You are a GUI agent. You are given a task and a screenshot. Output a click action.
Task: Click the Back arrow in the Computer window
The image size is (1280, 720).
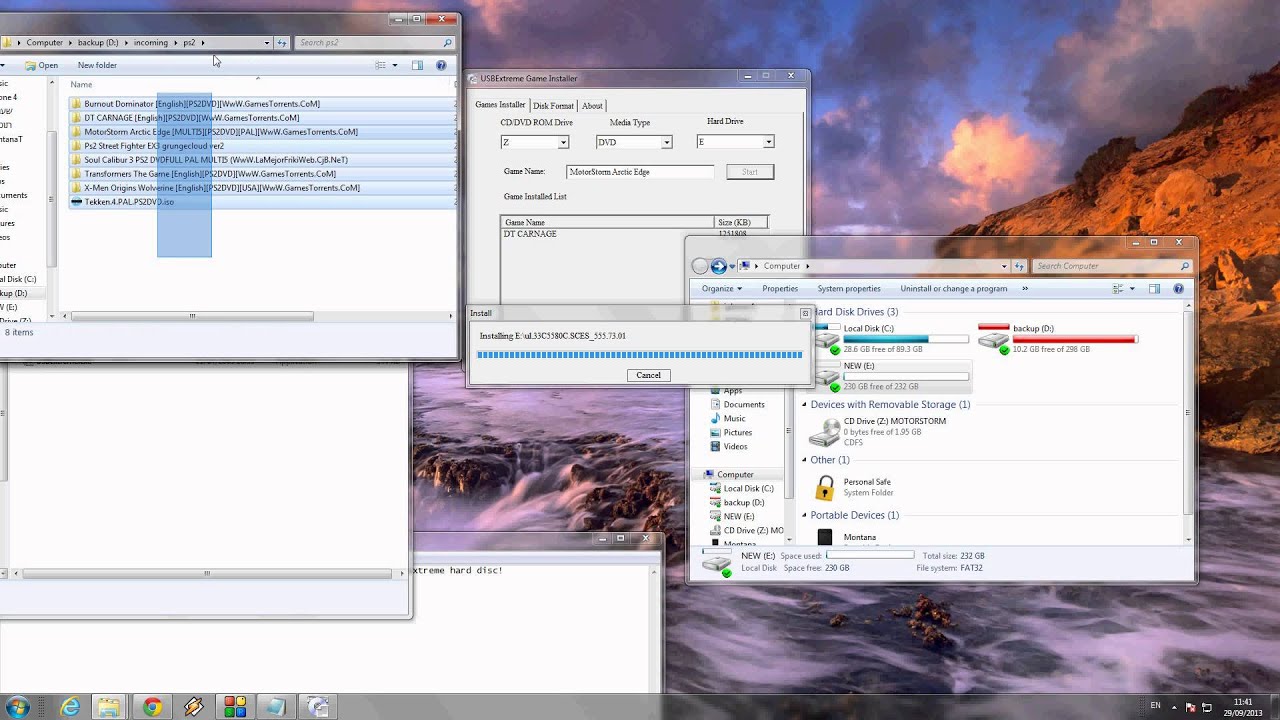[x=700, y=266]
